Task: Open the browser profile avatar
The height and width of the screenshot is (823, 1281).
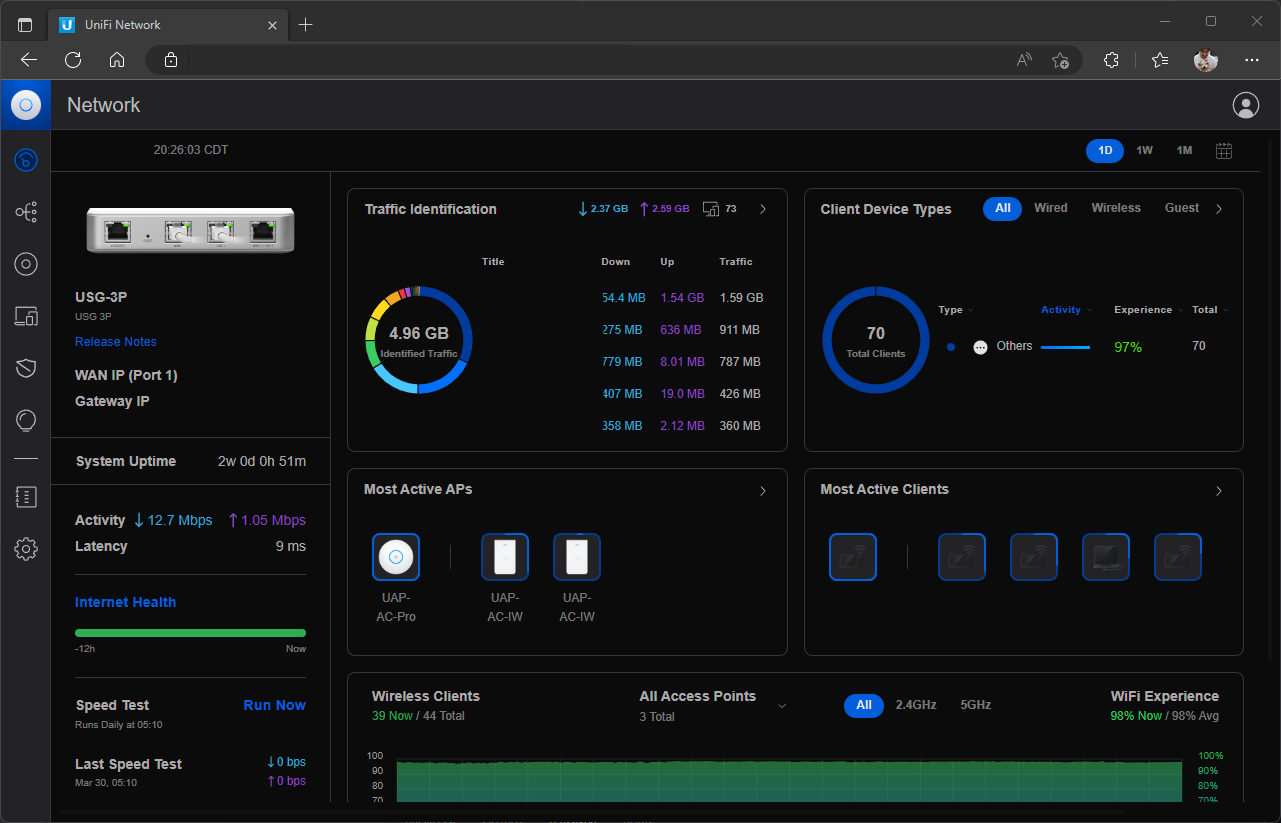Action: pos(1206,60)
